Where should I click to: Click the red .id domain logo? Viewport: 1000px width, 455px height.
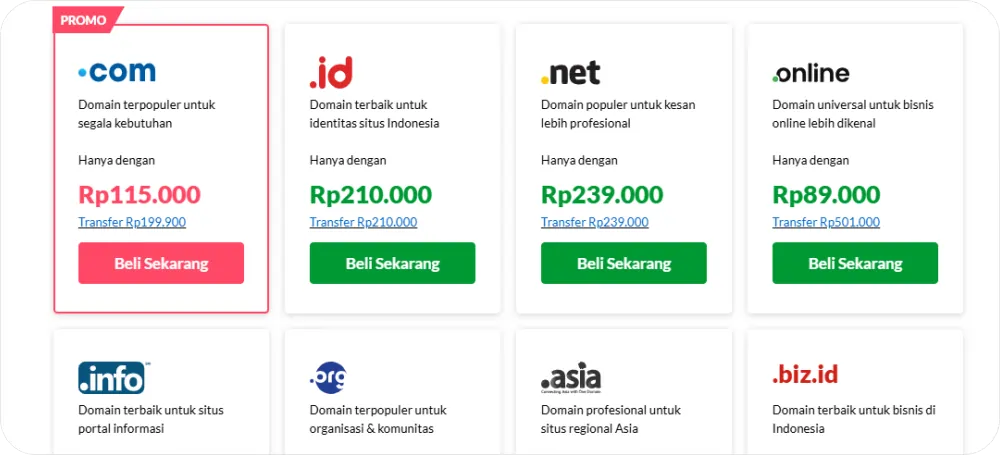tap(331, 72)
